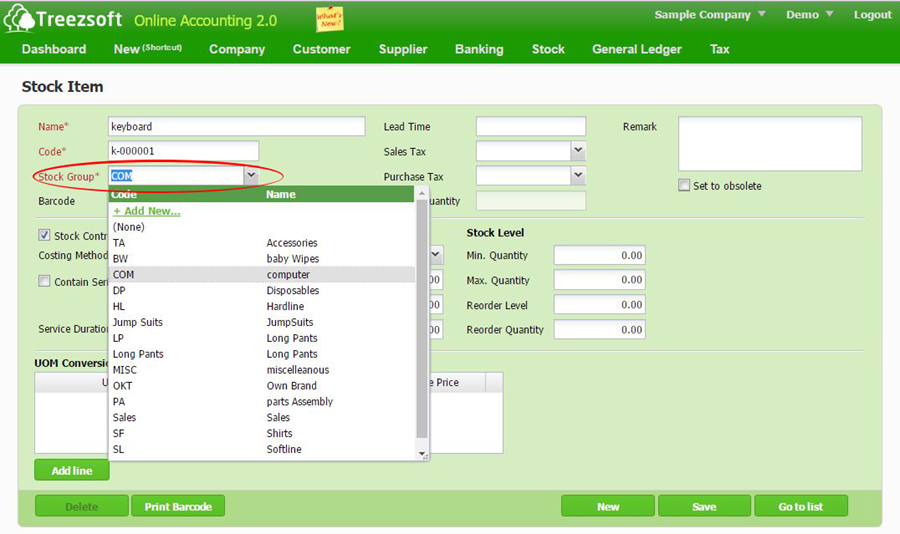Toggle the Set to obsolete checkbox
The height and width of the screenshot is (534, 900).
click(684, 186)
